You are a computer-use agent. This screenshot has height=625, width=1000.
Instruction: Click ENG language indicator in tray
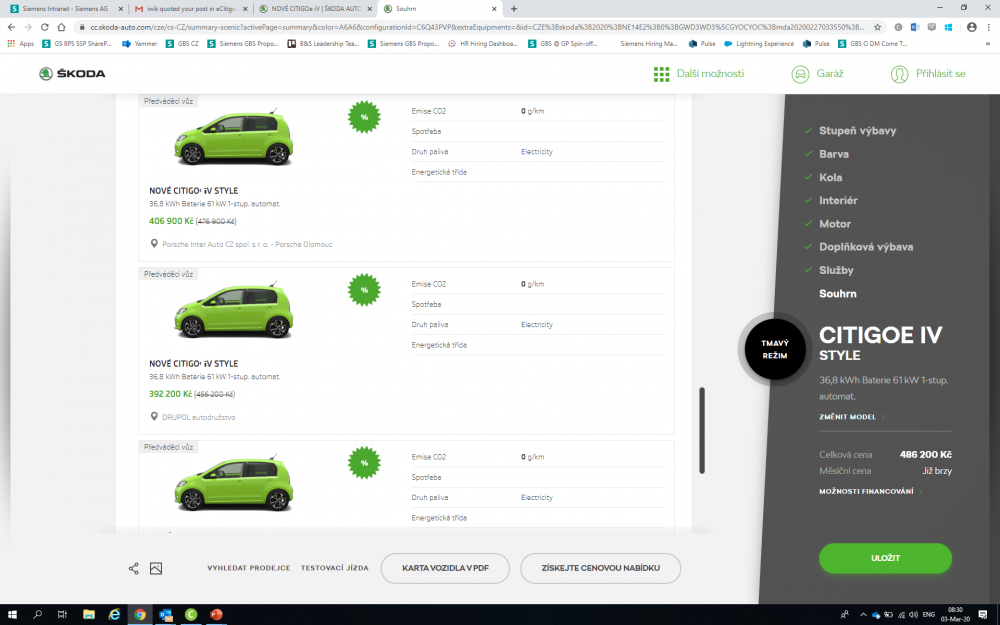tap(929, 615)
